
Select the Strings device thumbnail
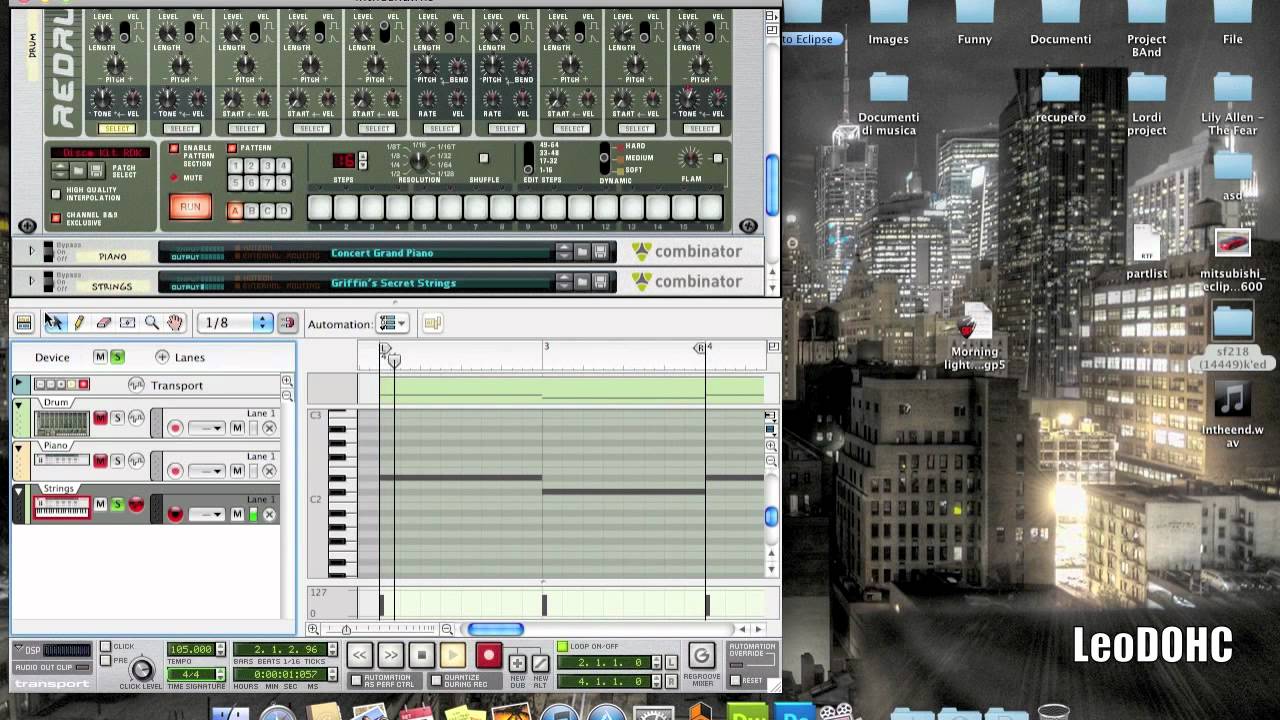(x=62, y=509)
